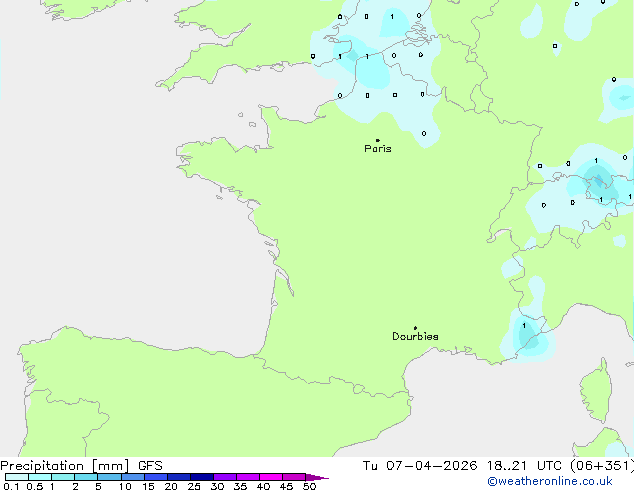
Task: Pick the palest legend swatch above 0.1
Action: click(x=17, y=477)
